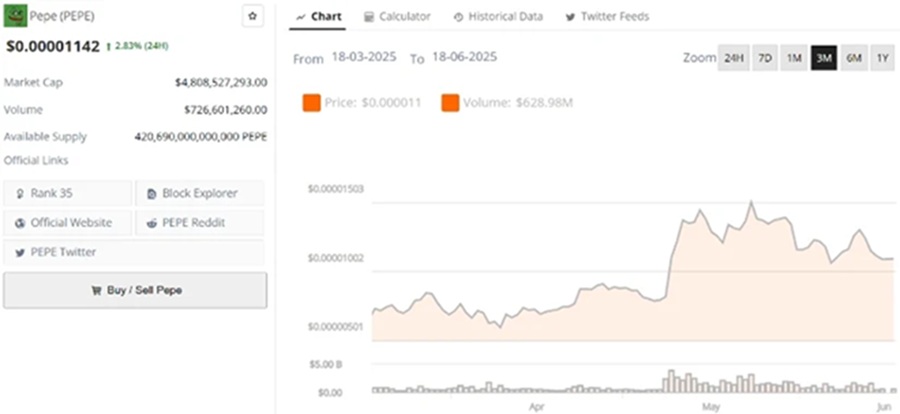Edit the To date 18-06-2025
Image resolution: width=900 pixels, height=414 pixels.
tap(465, 57)
